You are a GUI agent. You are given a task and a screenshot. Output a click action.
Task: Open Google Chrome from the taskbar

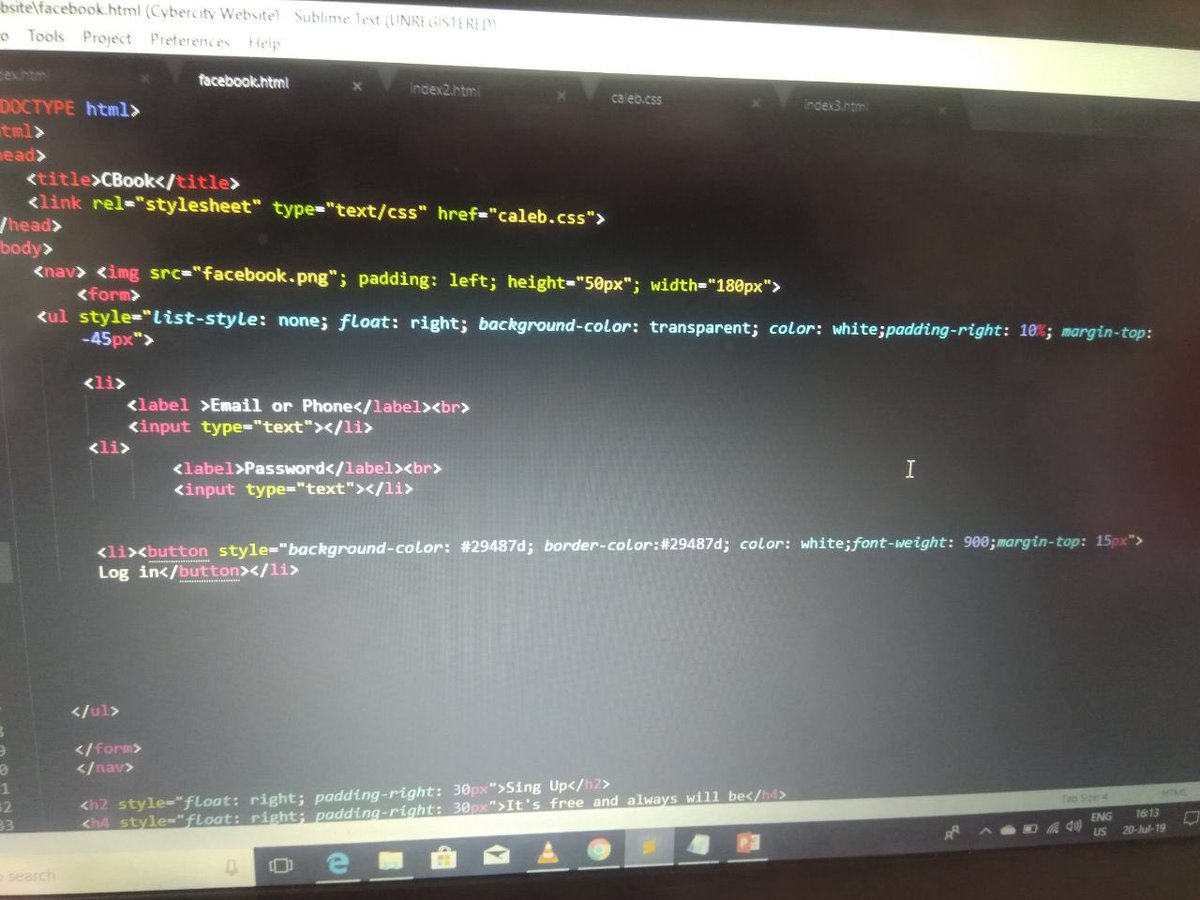click(x=599, y=850)
